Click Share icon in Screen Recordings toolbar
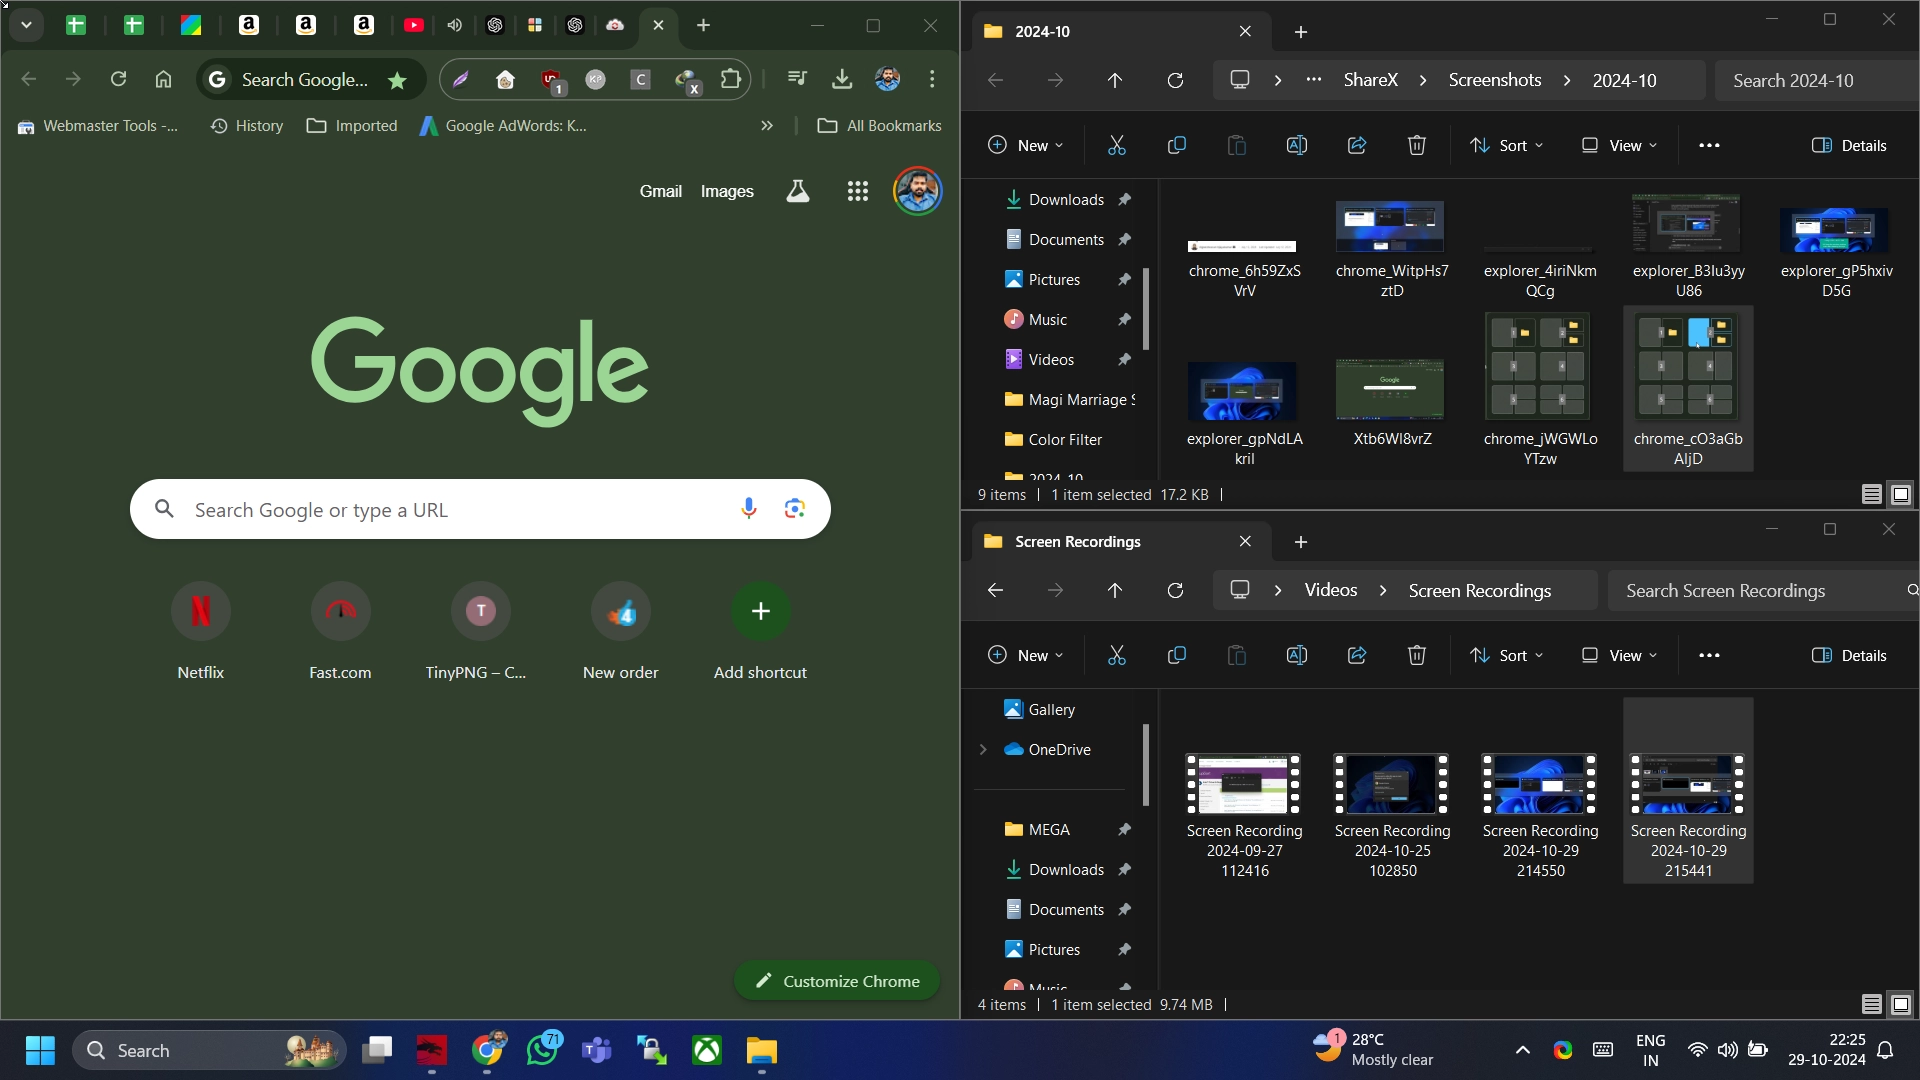Screen dimensions: 1920x1080 [1357, 655]
